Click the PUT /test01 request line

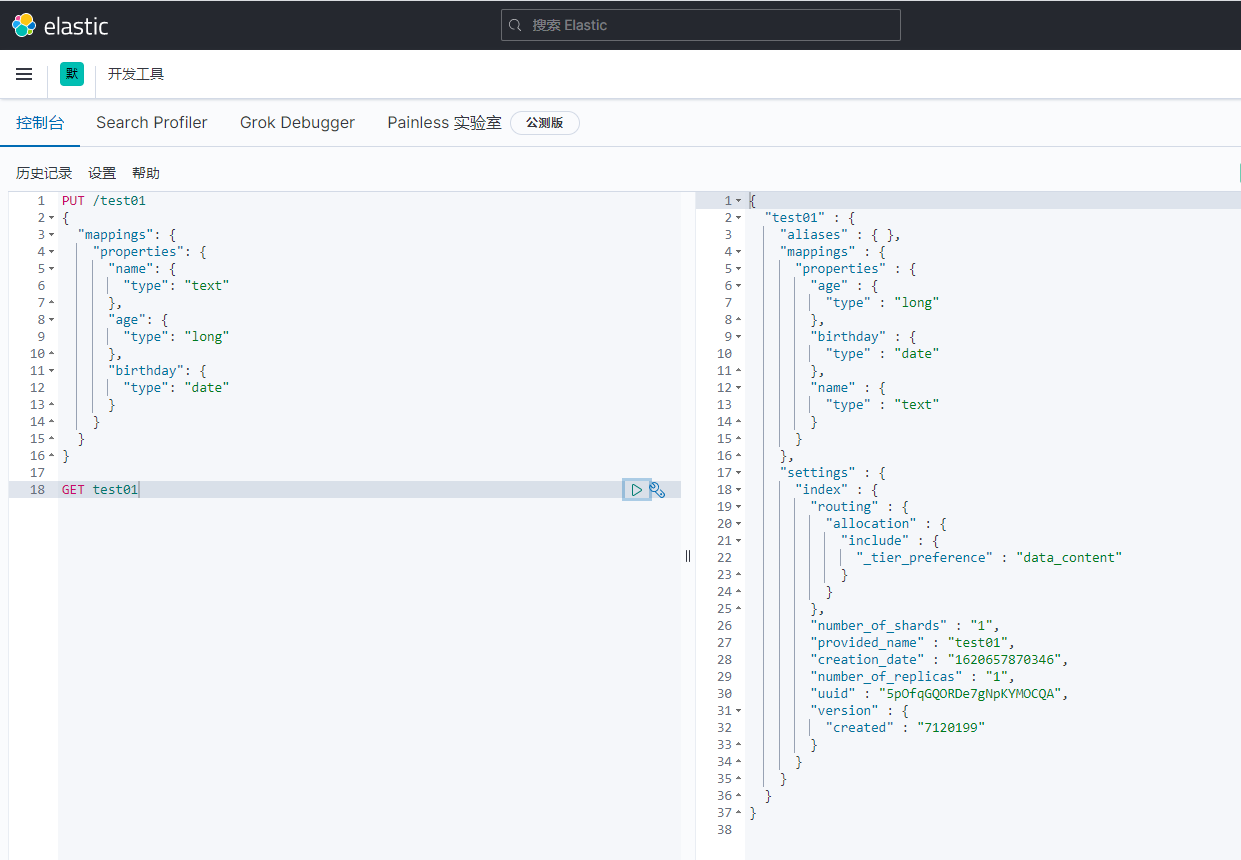coord(104,201)
